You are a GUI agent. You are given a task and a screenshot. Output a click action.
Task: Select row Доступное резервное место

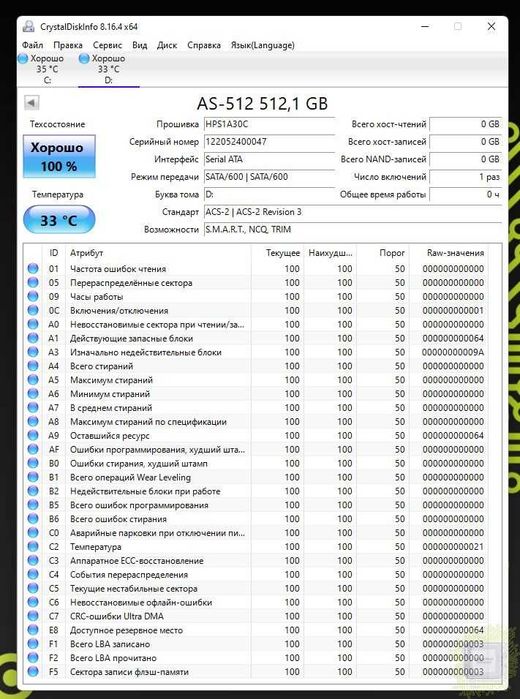[x=256, y=629]
